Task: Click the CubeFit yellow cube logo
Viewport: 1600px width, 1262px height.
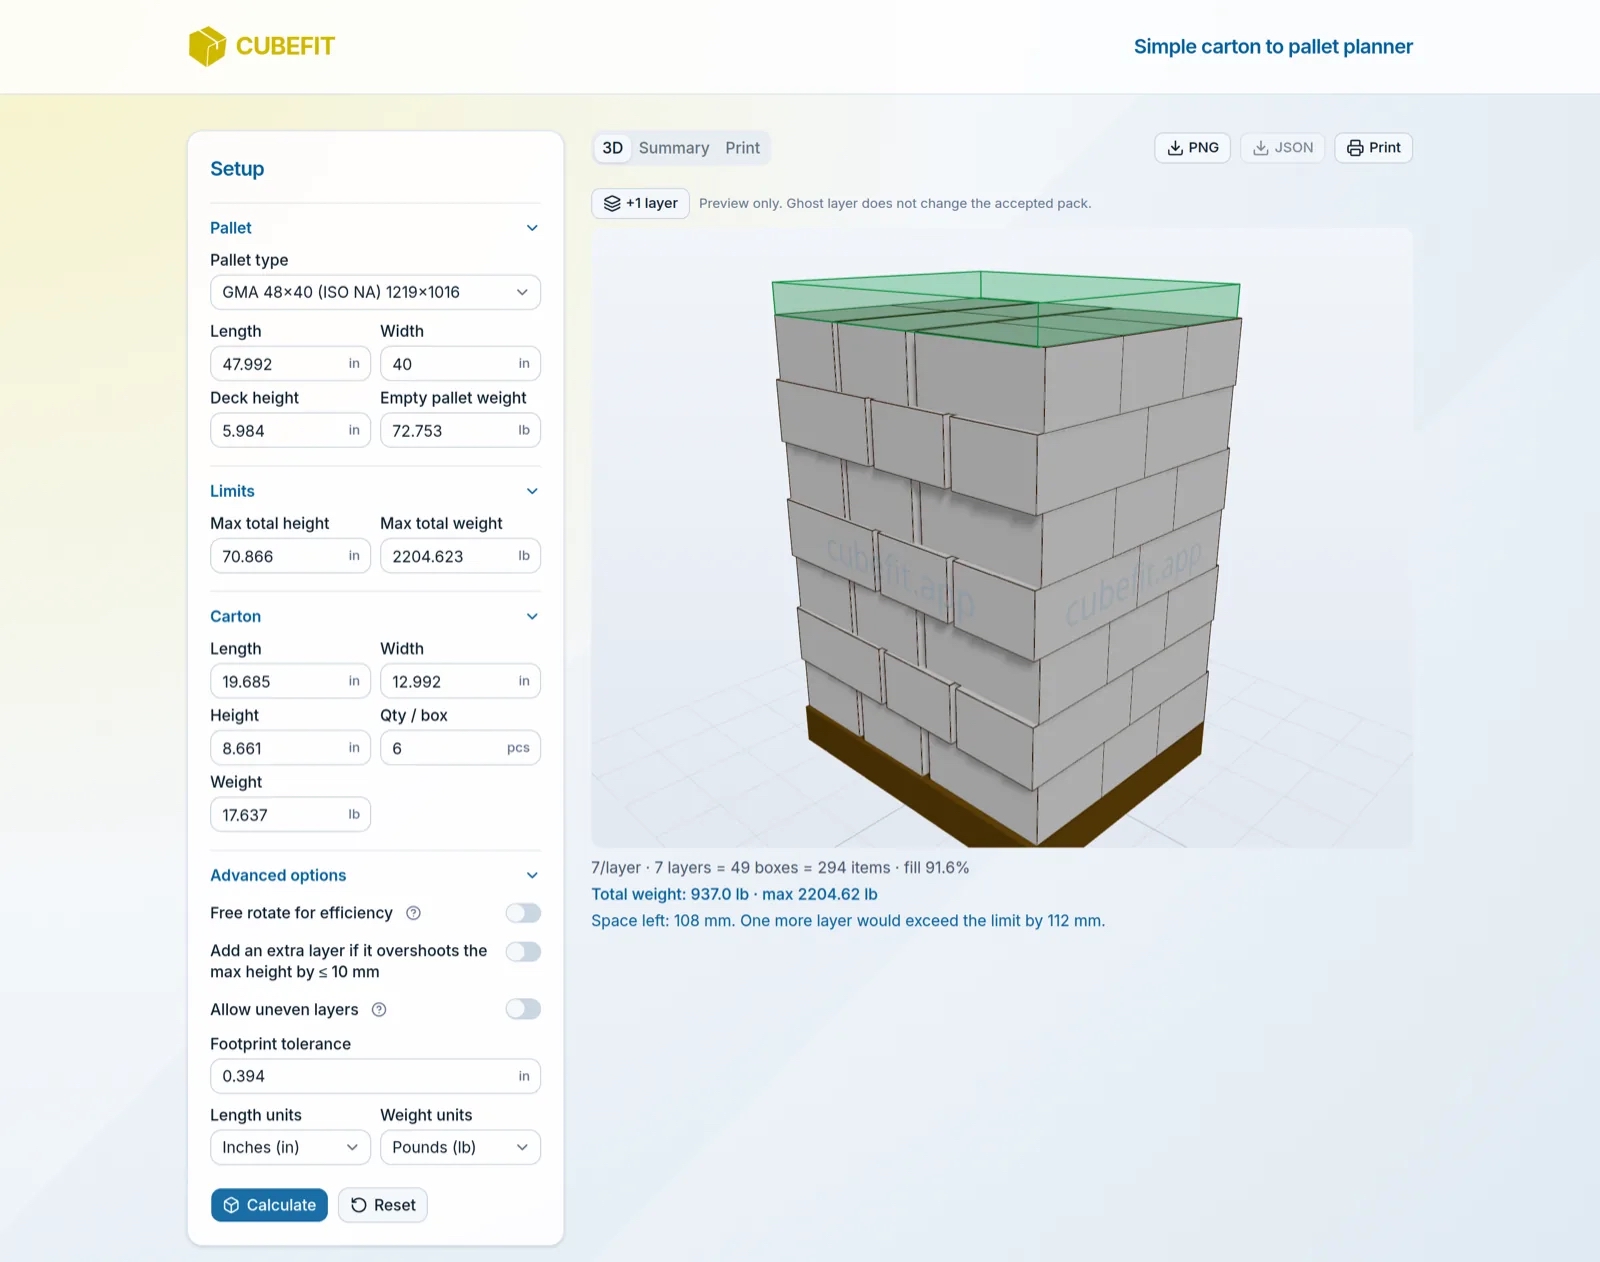Action: pos(207,46)
